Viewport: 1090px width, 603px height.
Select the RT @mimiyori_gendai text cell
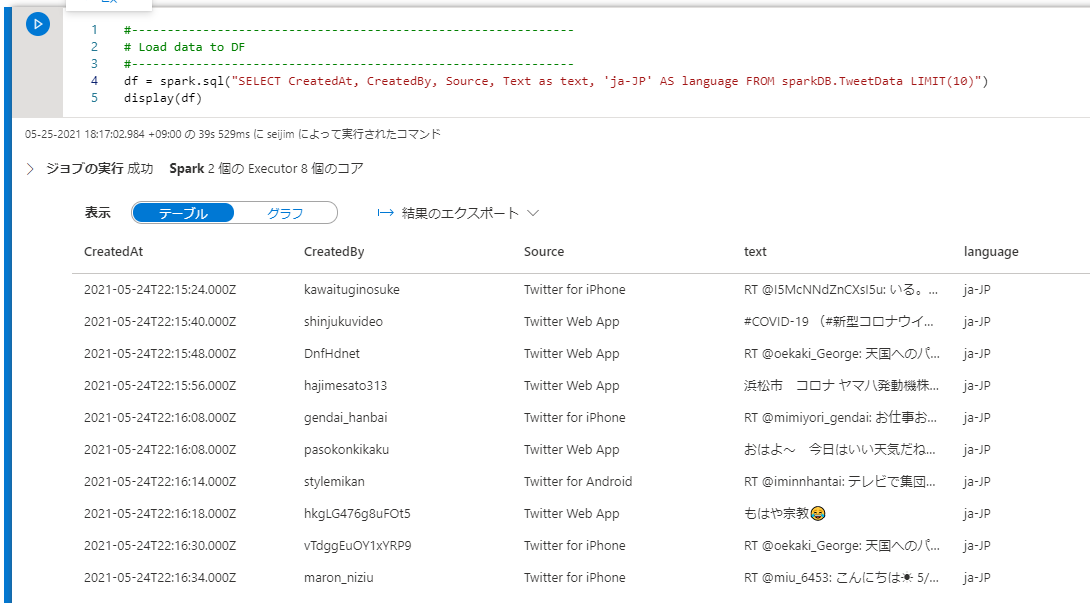click(840, 417)
